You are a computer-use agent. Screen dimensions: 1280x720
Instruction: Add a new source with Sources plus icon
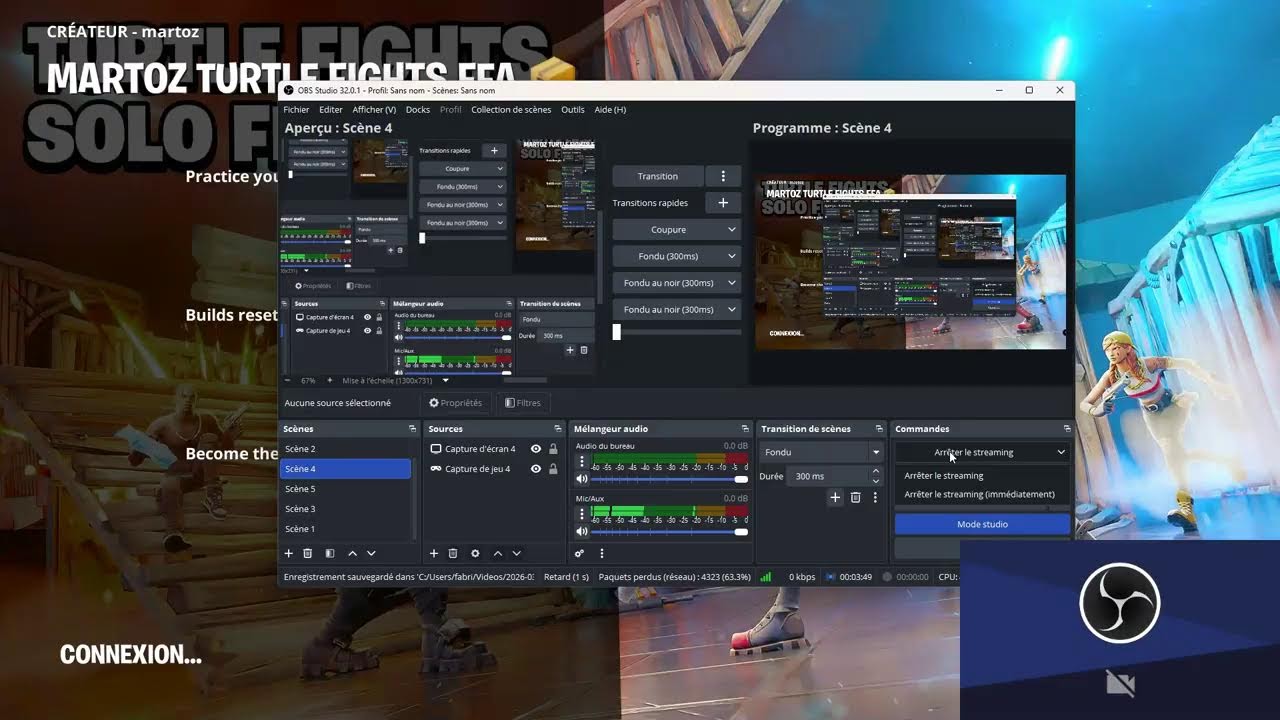[434, 553]
